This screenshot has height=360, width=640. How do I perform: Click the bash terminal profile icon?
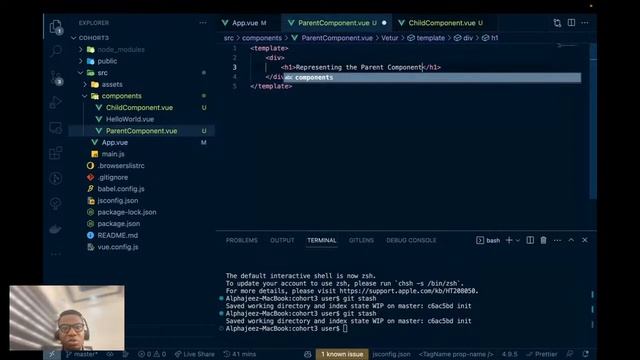[x=480, y=240]
